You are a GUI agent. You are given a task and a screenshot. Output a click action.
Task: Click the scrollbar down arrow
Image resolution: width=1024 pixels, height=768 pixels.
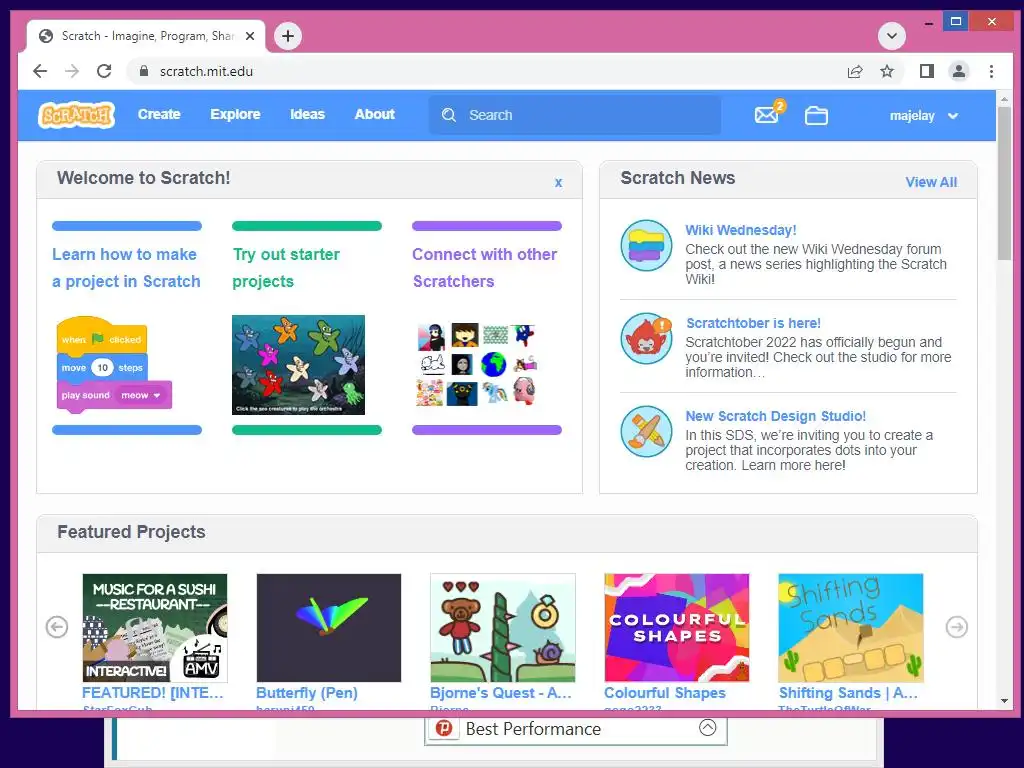[1004, 701]
